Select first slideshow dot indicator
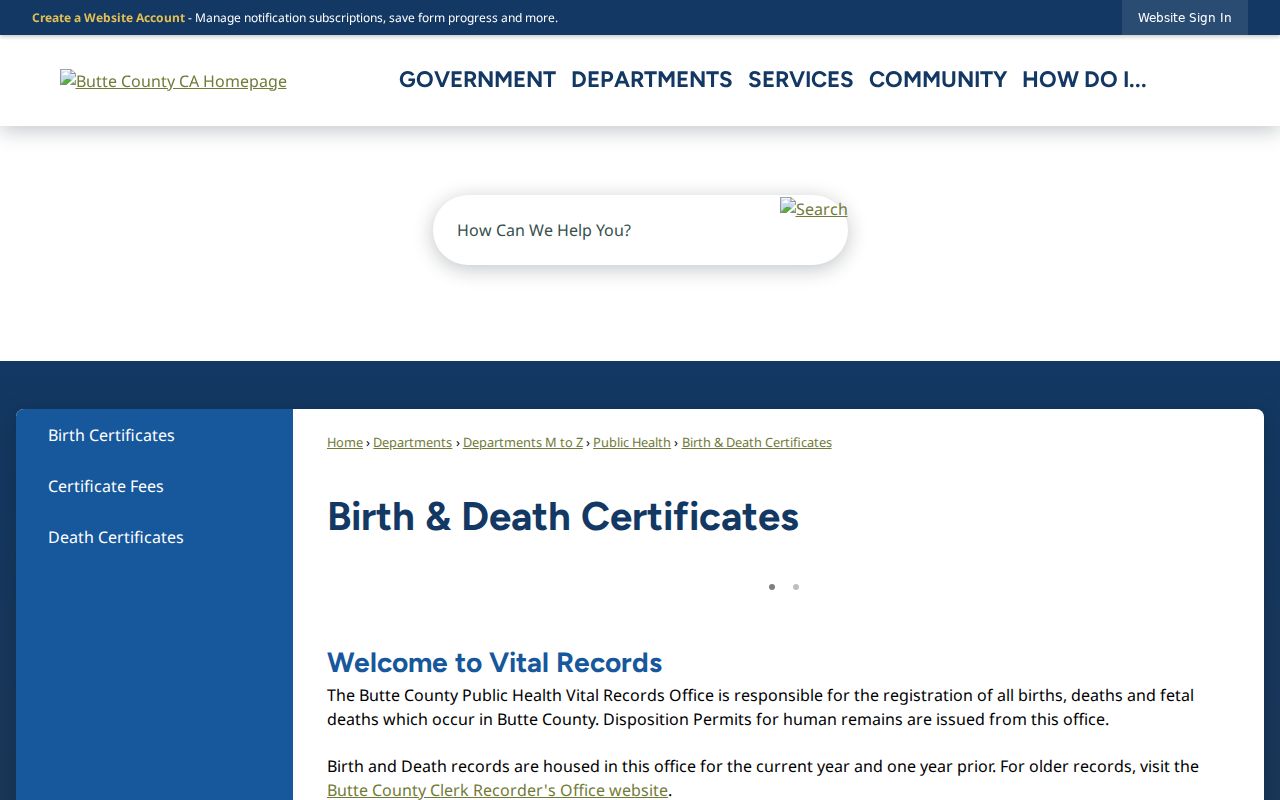1280x800 pixels. pyautogui.click(x=772, y=587)
